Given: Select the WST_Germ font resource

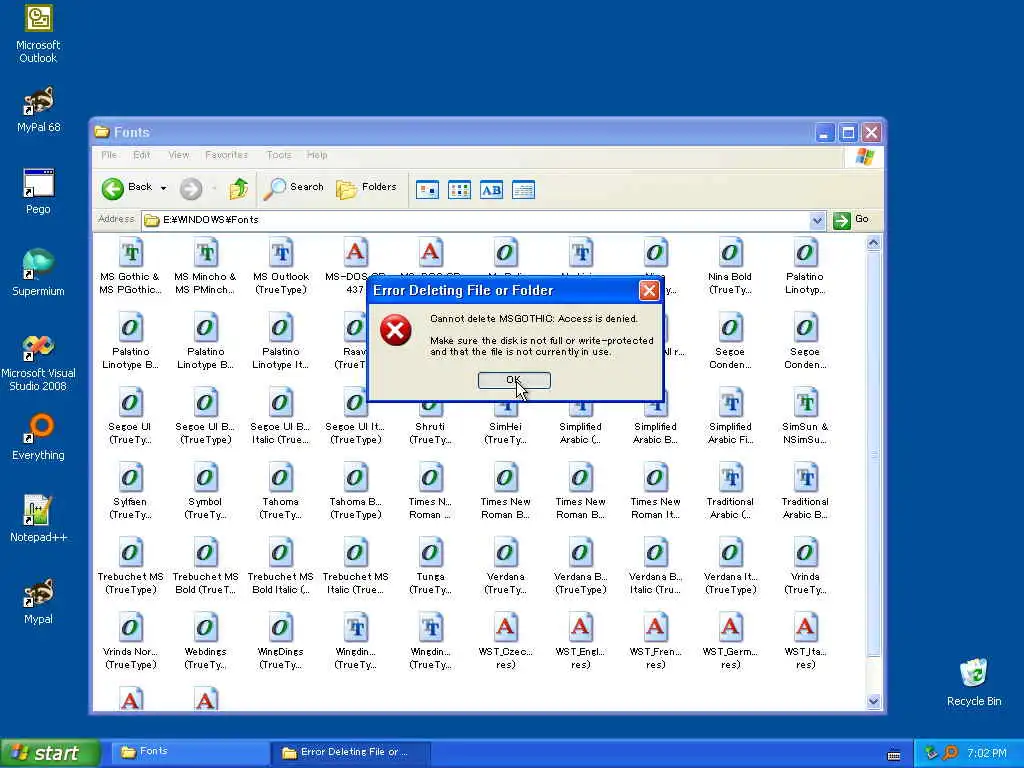Looking at the screenshot, I should 730,642.
